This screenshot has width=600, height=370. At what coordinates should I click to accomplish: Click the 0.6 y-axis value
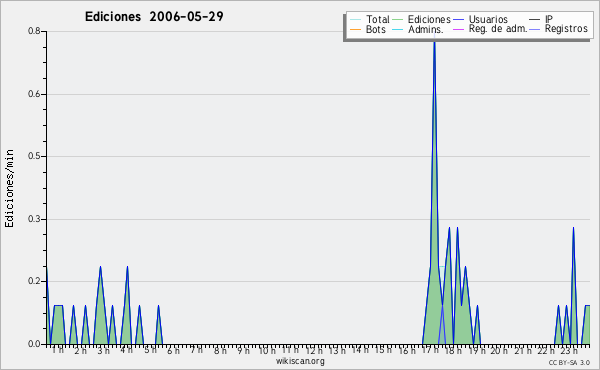[34, 94]
